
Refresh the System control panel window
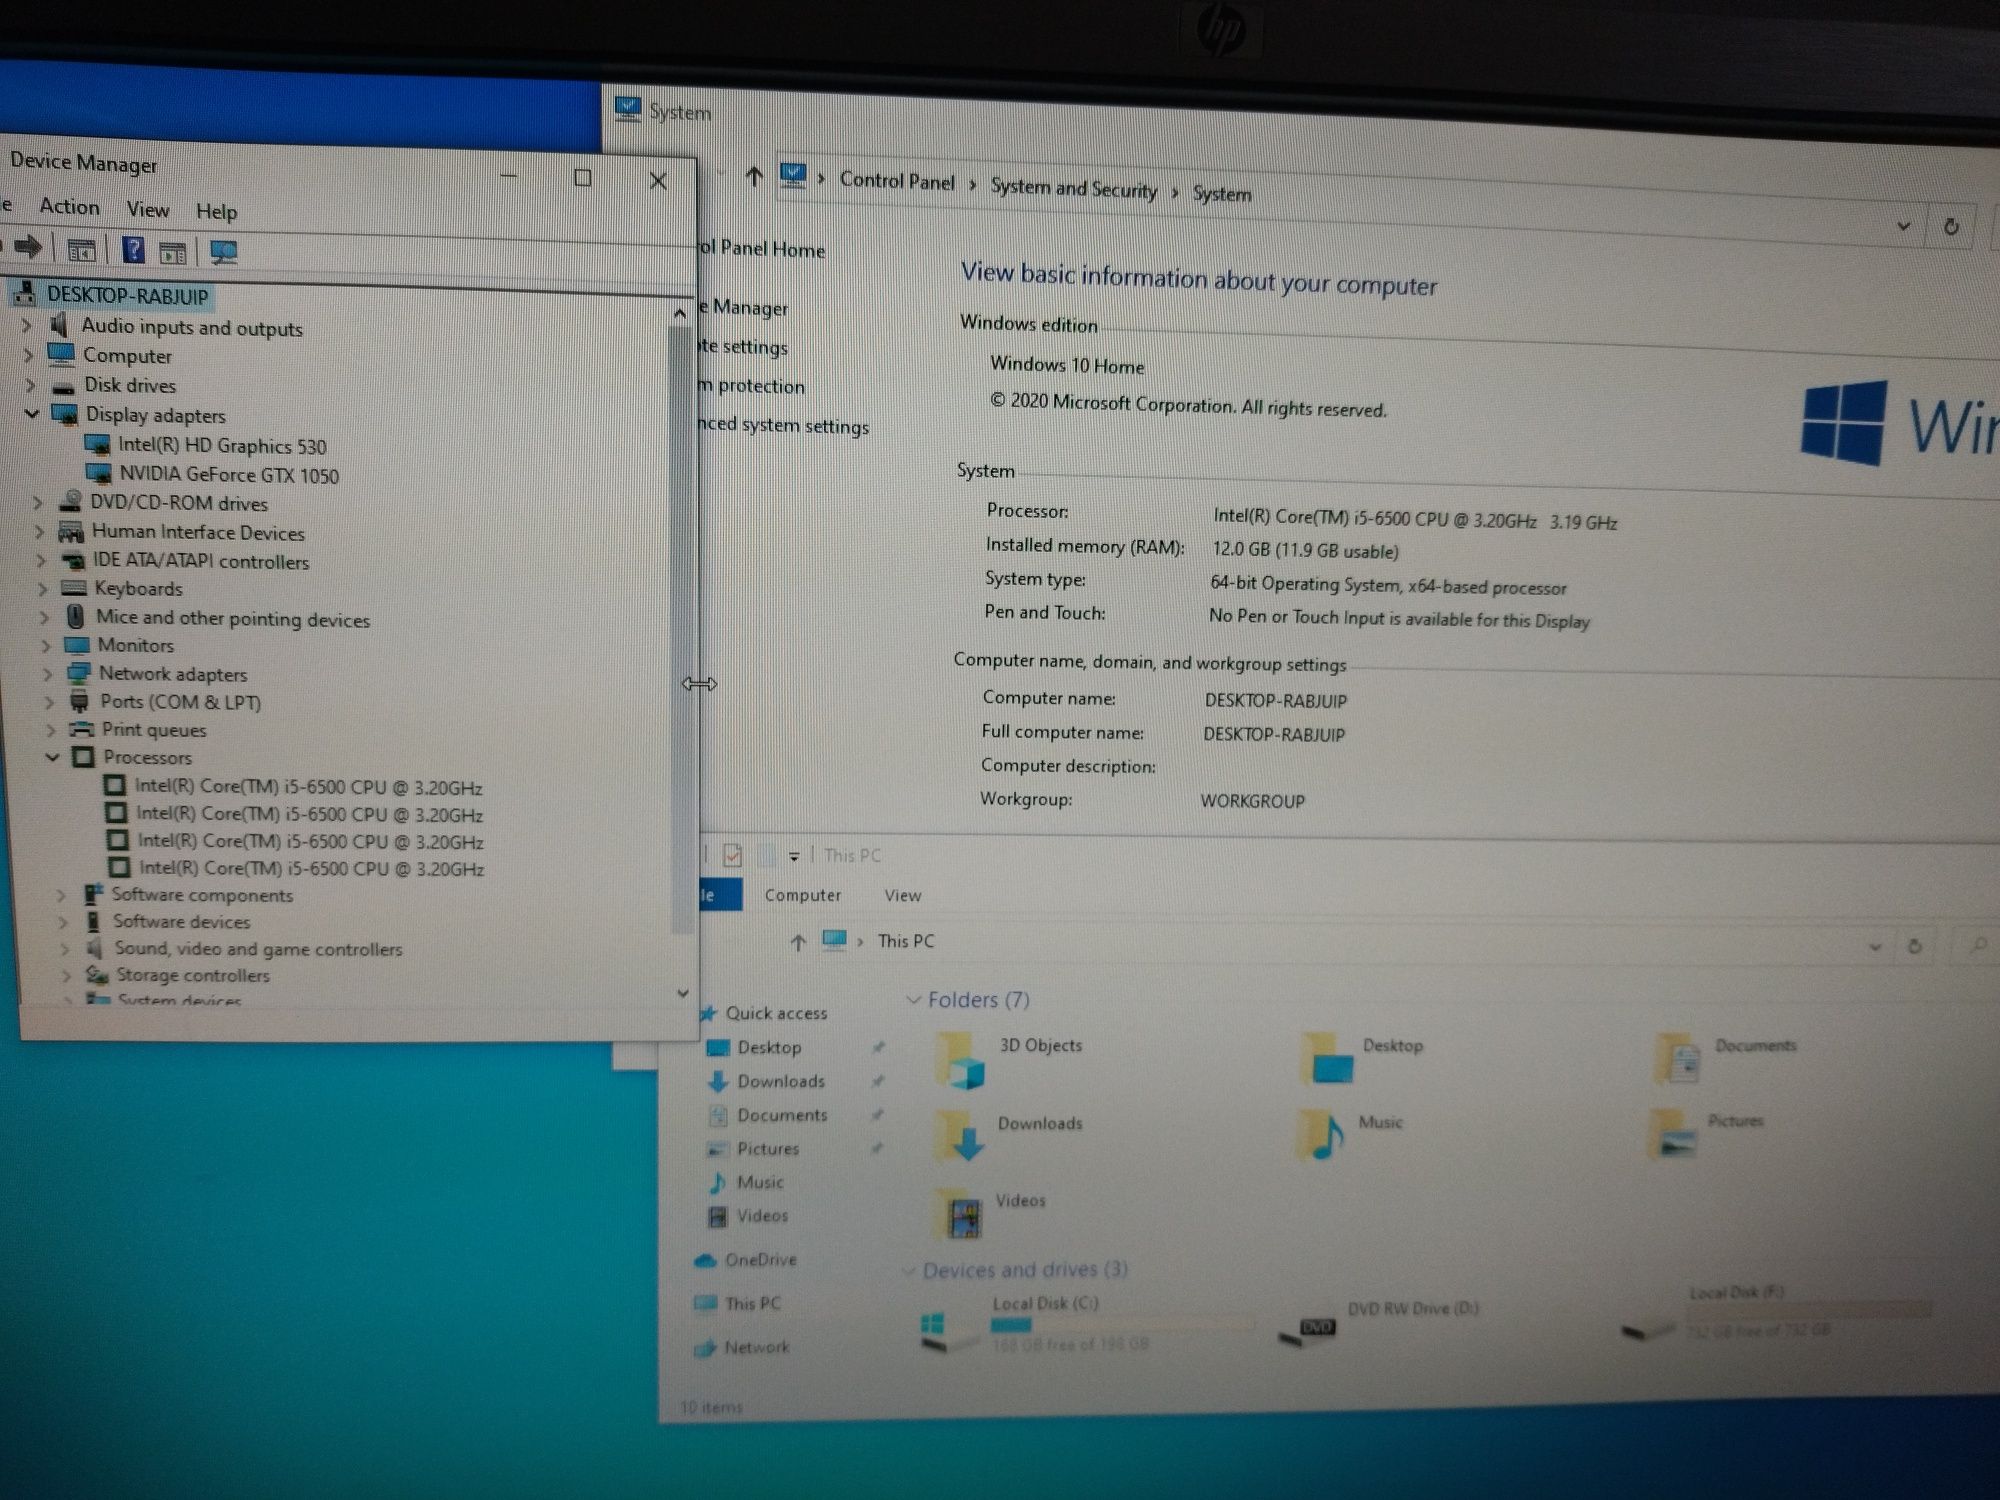pos(1950,227)
